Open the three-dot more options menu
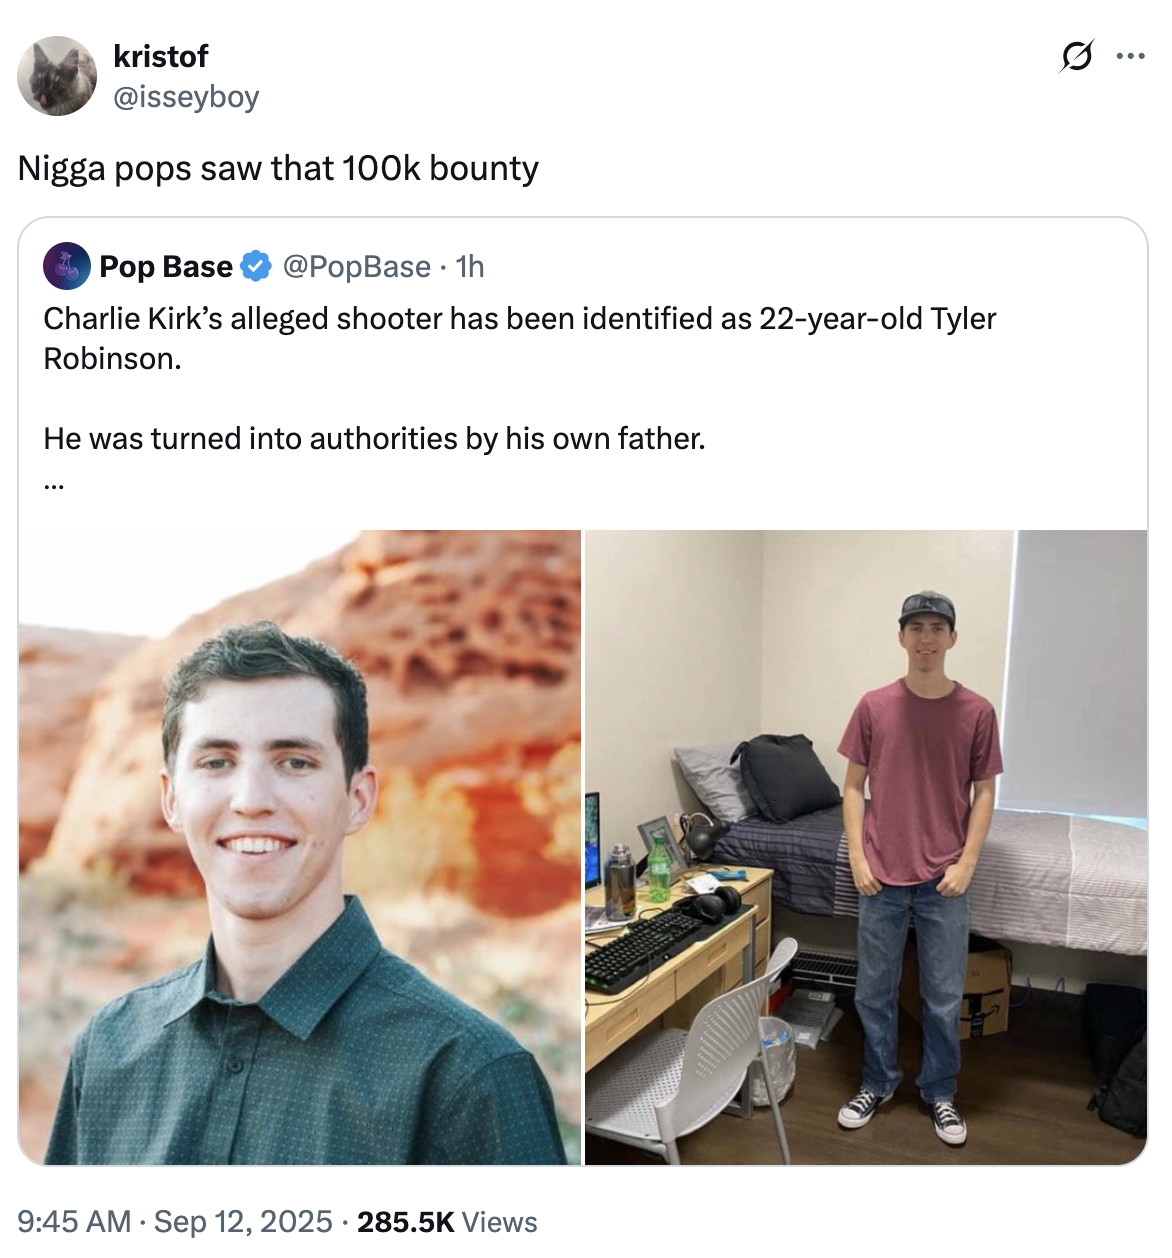The width and height of the screenshot is (1172, 1258). tap(1130, 57)
